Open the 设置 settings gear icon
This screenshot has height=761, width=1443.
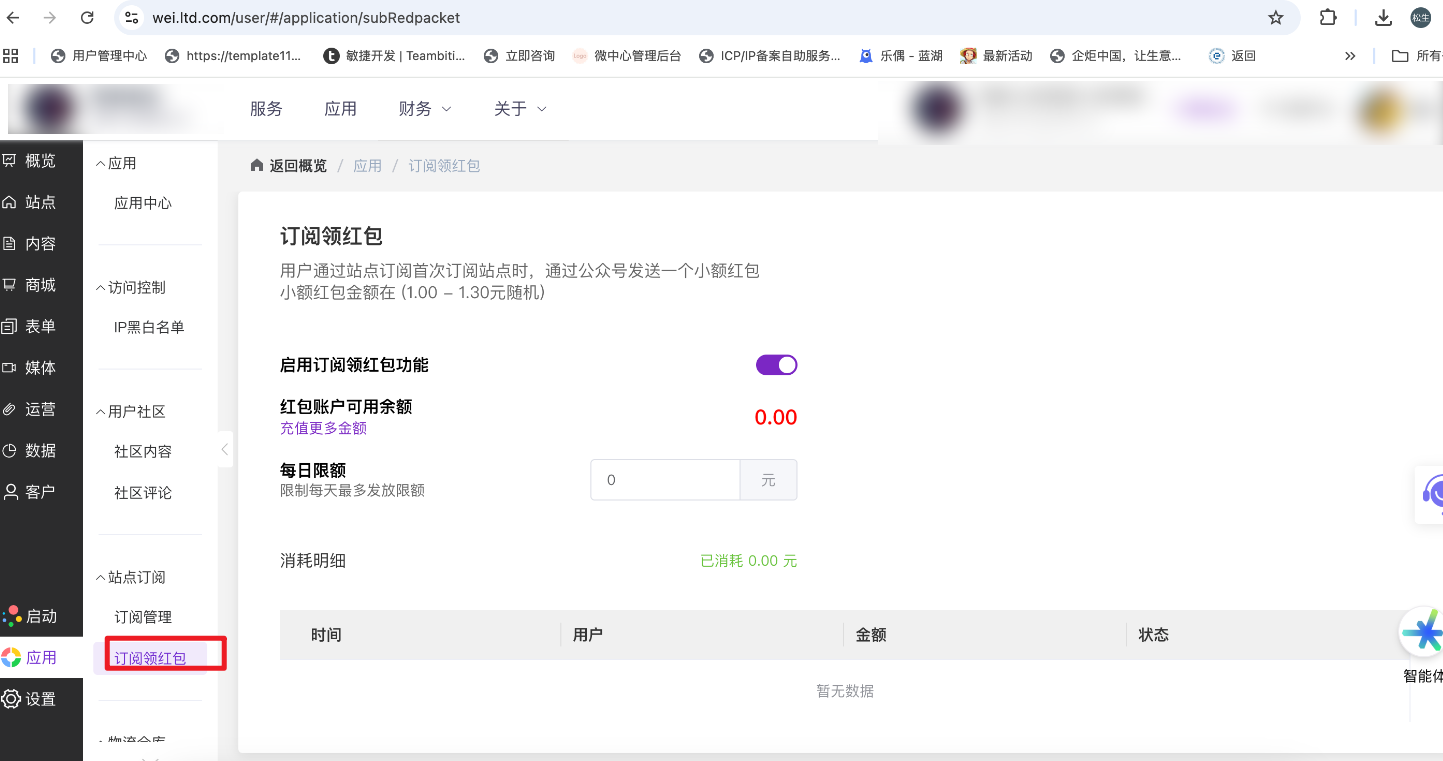point(11,699)
